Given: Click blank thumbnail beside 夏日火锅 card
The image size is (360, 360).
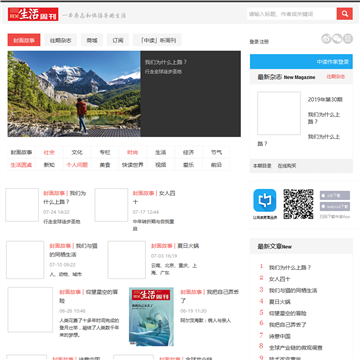Looking at the screenshot, I should click(127, 260).
